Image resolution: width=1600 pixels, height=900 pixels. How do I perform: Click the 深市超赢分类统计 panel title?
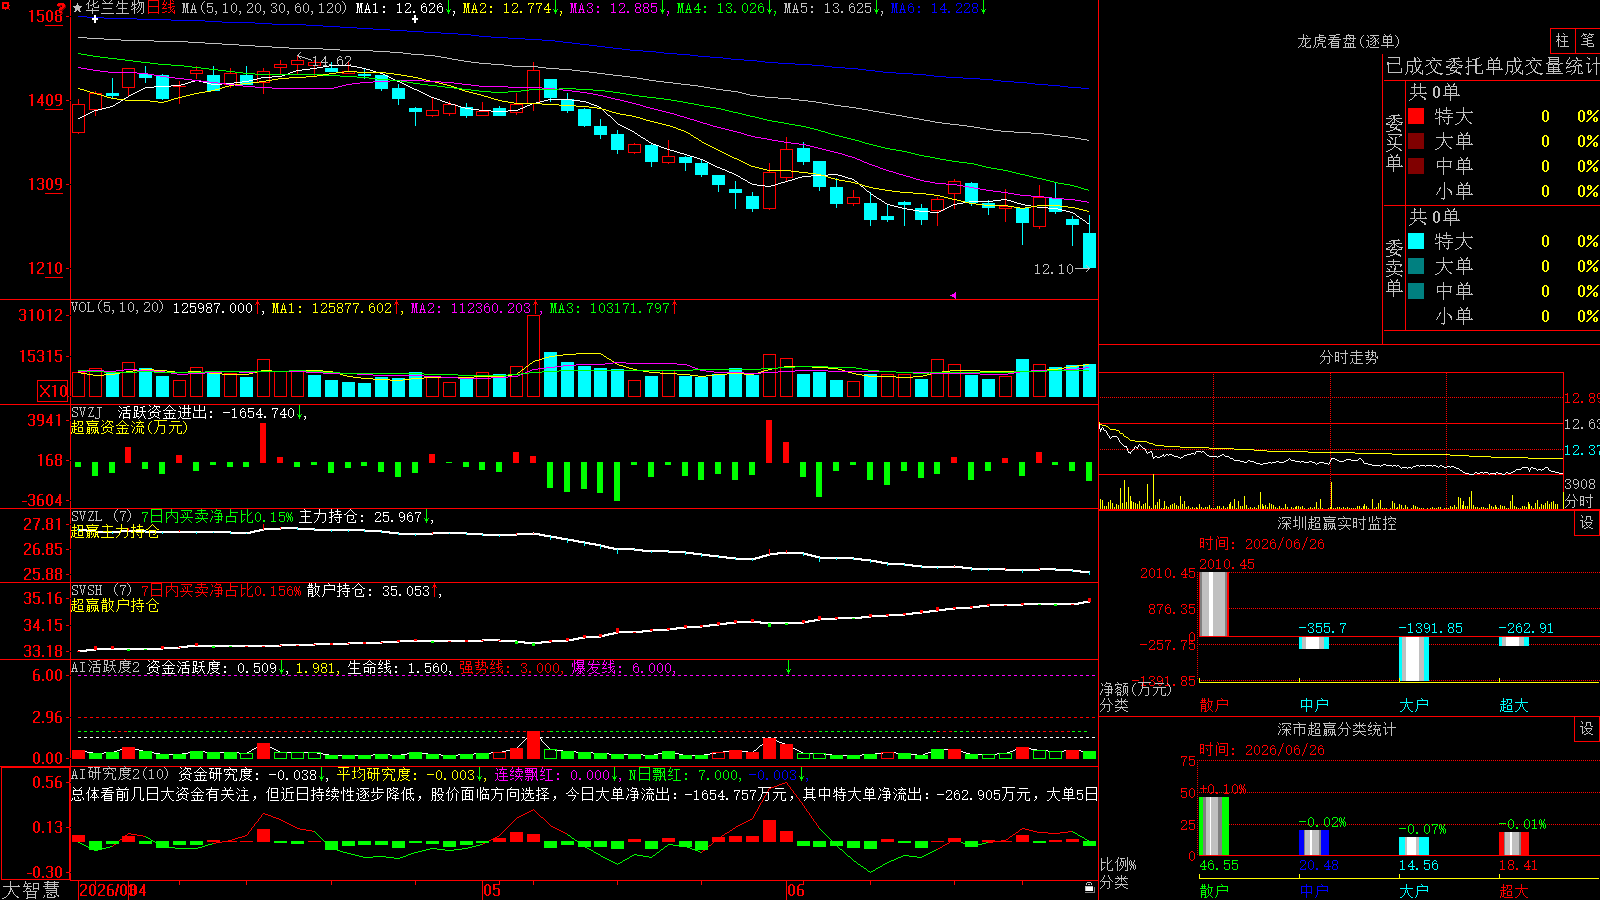click(x=1336, y=729)
